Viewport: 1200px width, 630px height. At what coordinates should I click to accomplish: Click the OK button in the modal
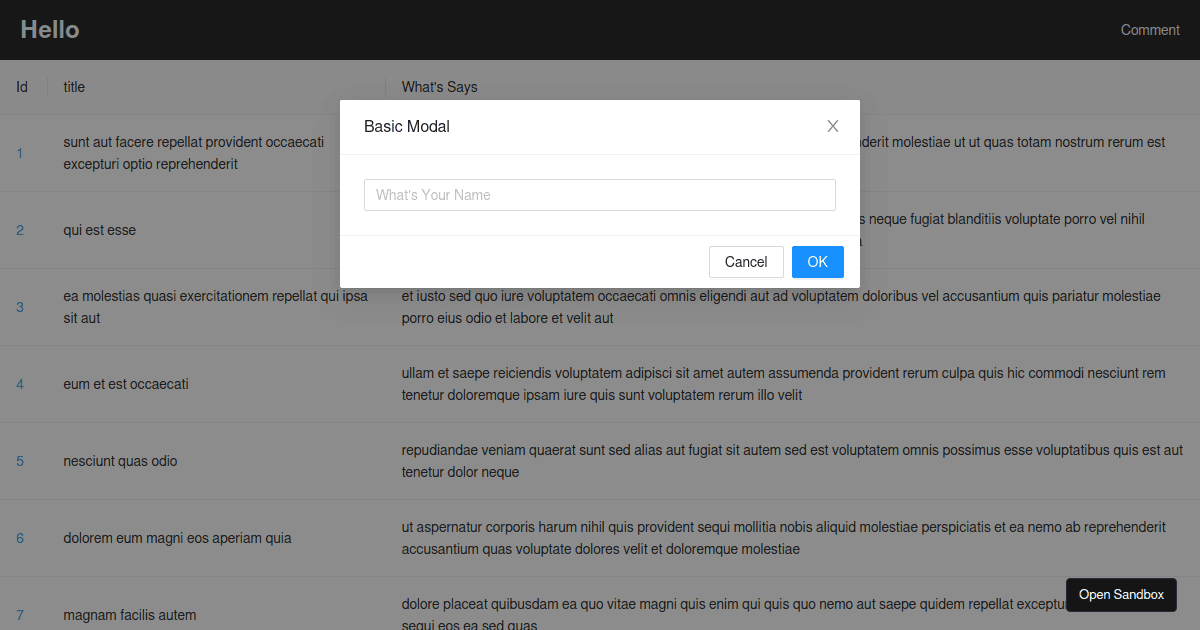pos(817,261)
